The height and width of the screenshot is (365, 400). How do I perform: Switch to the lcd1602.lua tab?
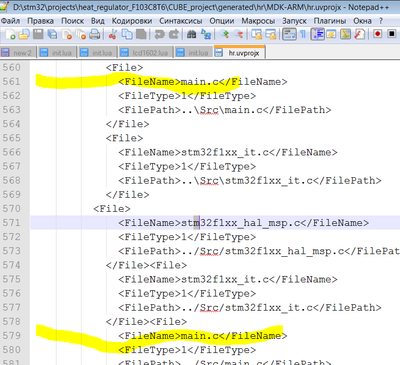click(146, 52)
